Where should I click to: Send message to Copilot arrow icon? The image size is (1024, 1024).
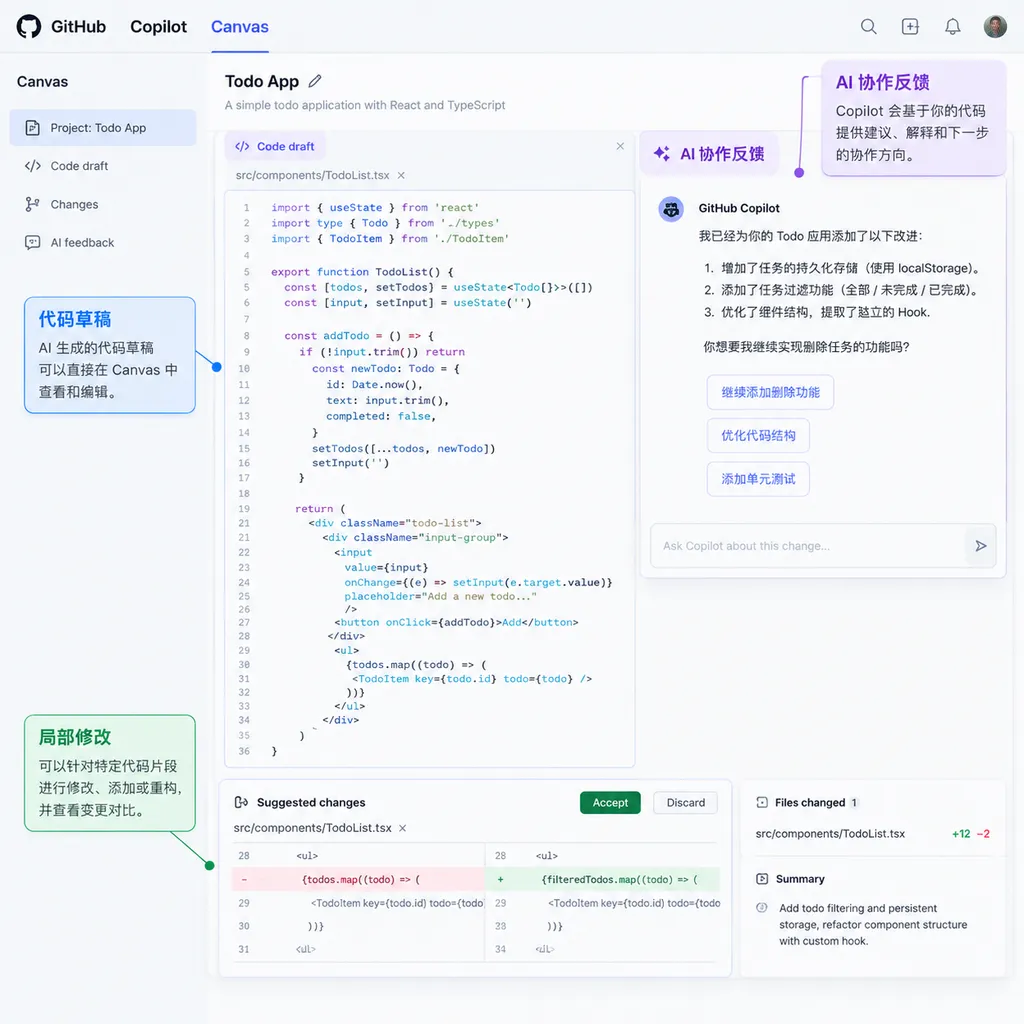[980, 546]
